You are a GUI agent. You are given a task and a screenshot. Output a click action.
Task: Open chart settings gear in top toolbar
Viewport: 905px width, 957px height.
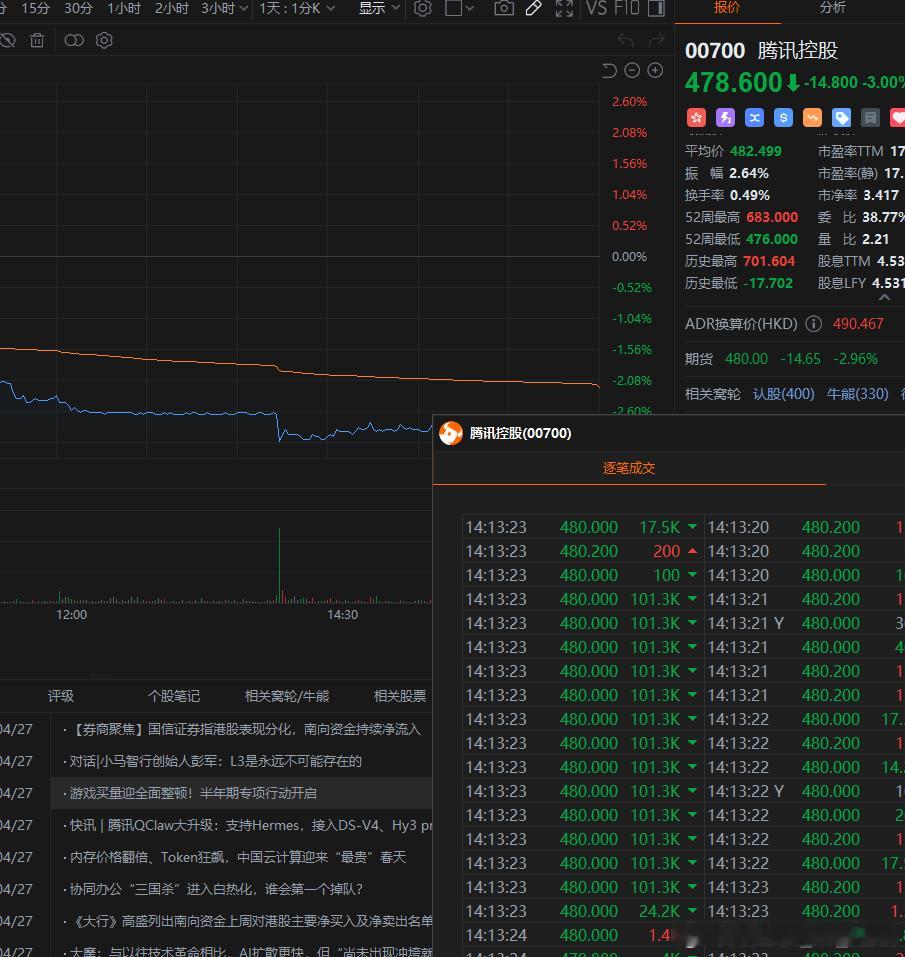point(422,9)
